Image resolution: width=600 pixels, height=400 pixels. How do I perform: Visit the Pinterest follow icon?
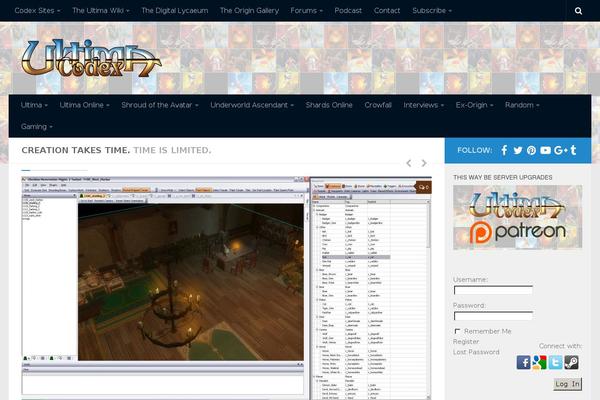(x=531, y=150)
